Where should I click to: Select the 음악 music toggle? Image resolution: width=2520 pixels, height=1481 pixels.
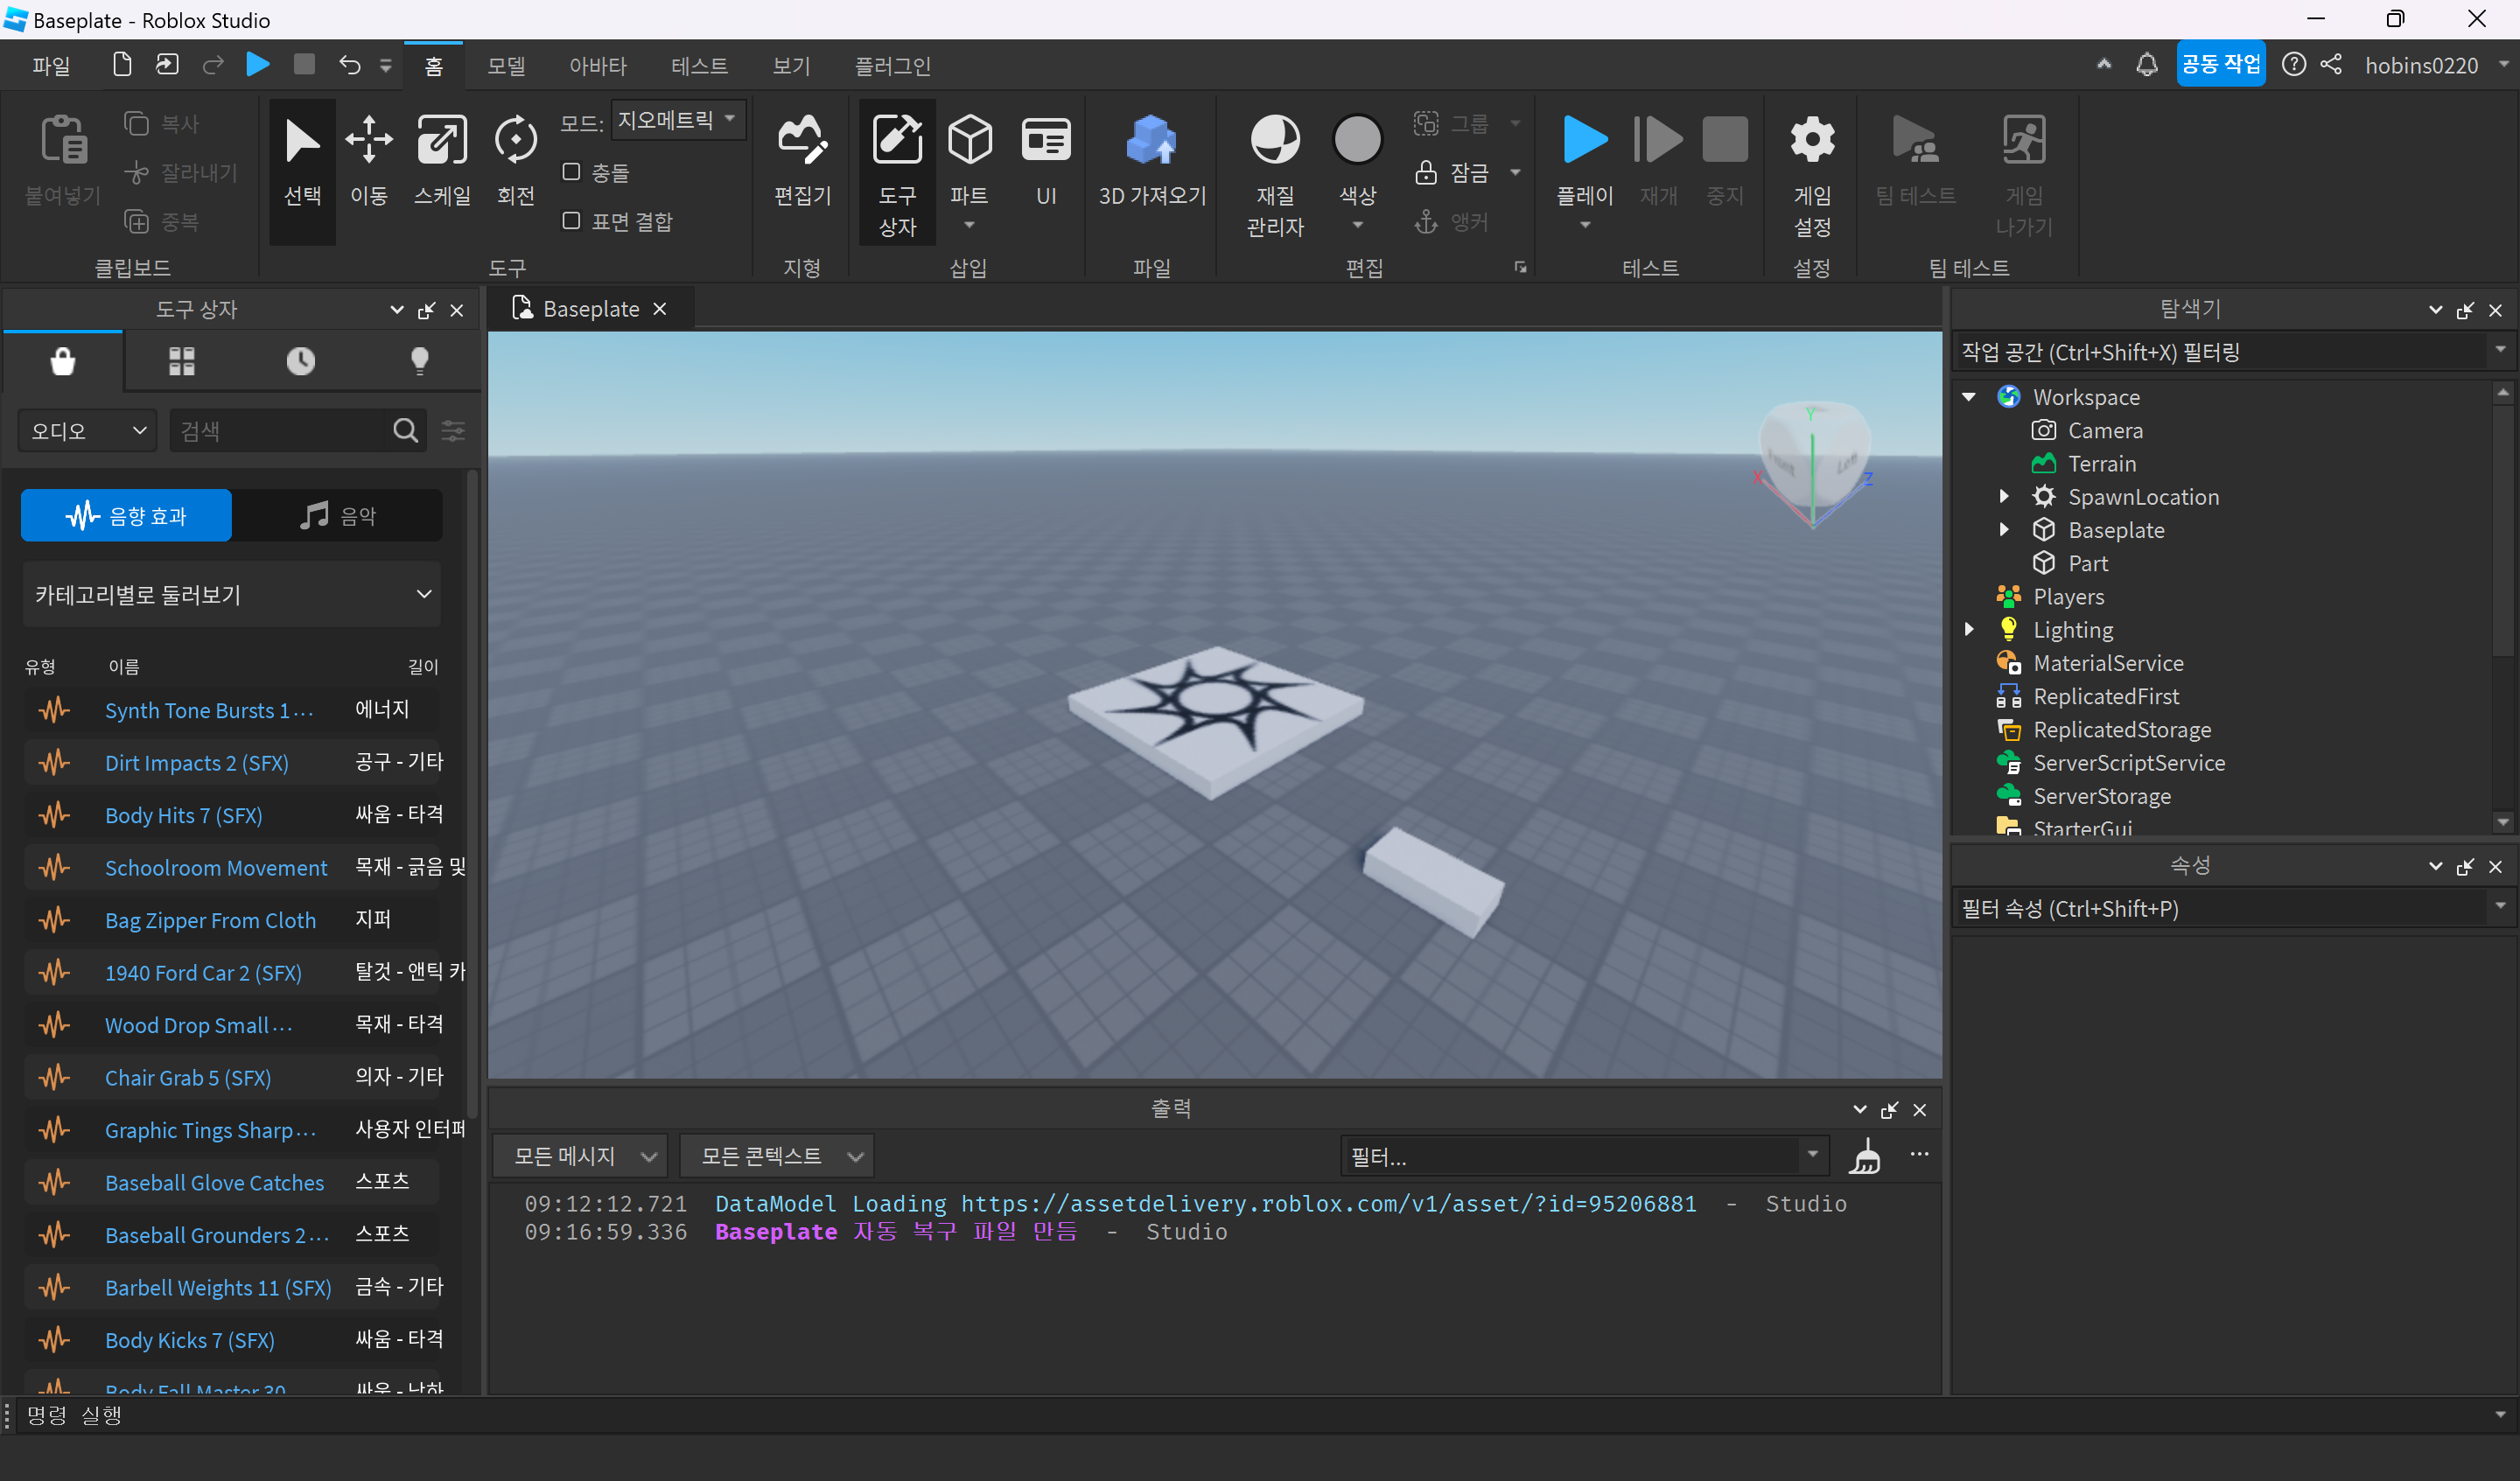pos(337,515)
